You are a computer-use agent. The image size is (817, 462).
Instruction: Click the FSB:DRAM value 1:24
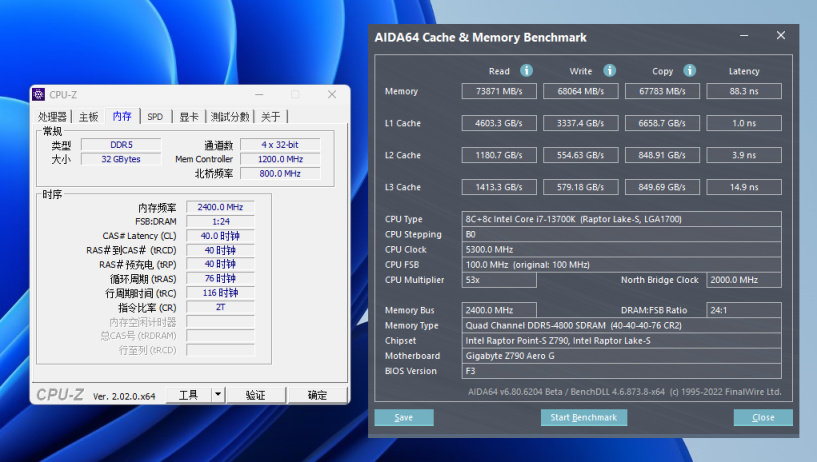220,221
